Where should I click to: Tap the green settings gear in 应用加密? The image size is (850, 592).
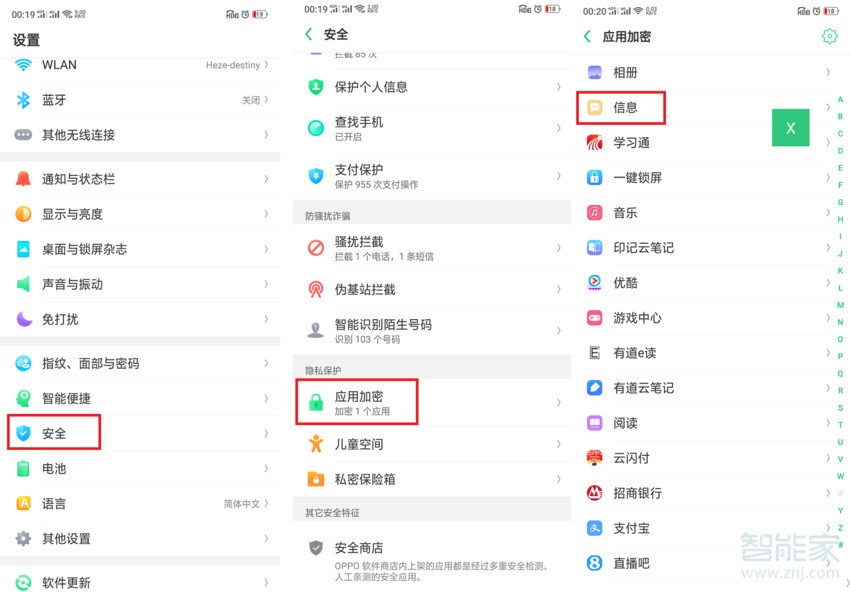coord(829,36)
